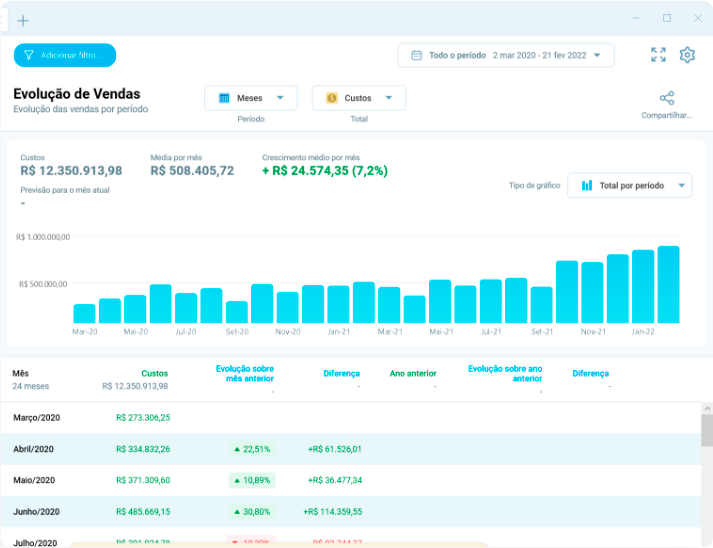Click the R$ 12.350.913,98 Custos summary value

tap(71, 171)
